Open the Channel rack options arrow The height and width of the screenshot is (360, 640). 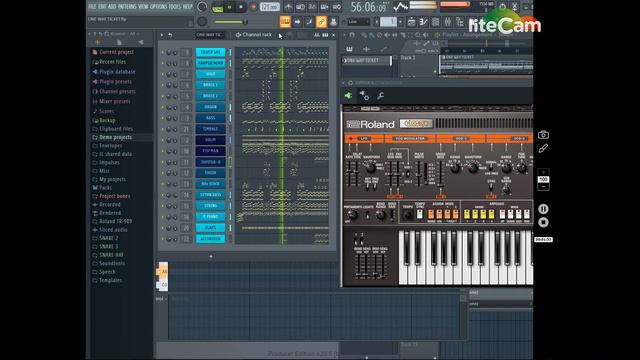(x=162, y=35)
